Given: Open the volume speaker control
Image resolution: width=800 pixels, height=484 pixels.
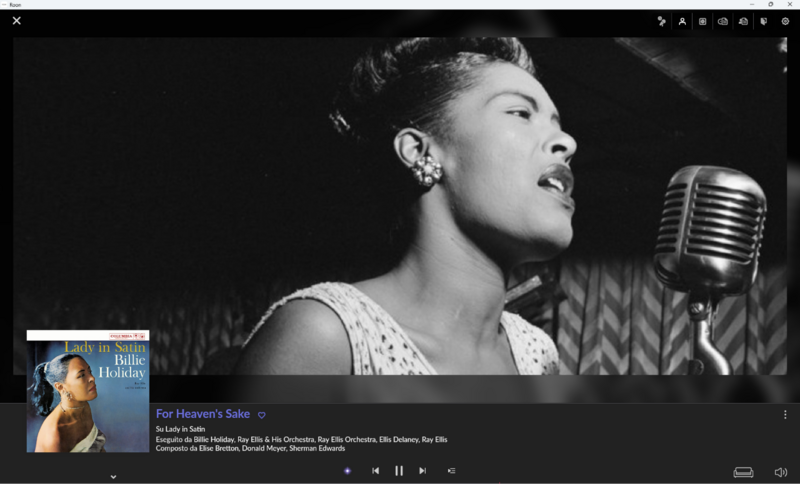Looking at the screenshot, I should [x=781, y=472].
